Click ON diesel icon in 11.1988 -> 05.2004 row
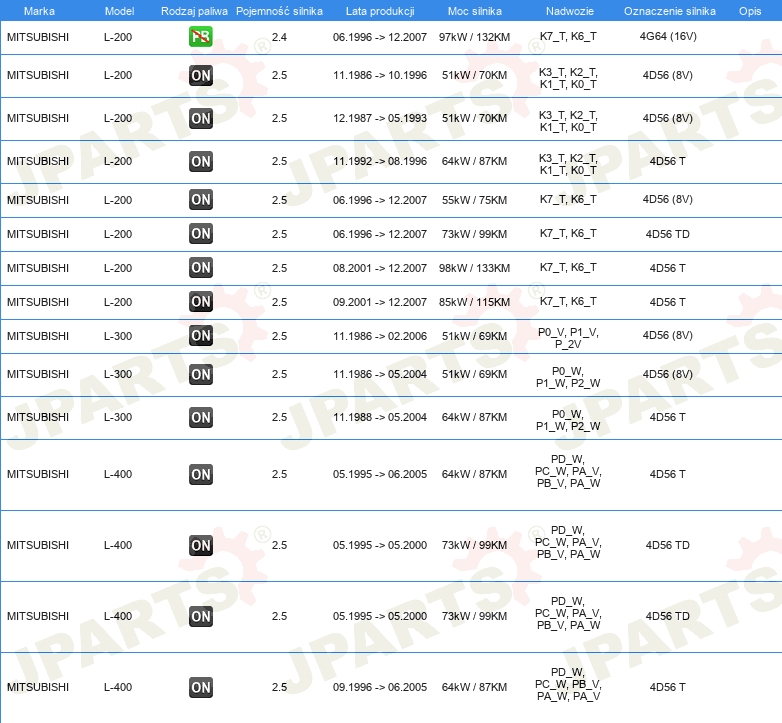The image size is (782, 723). (x=200, y=417)
